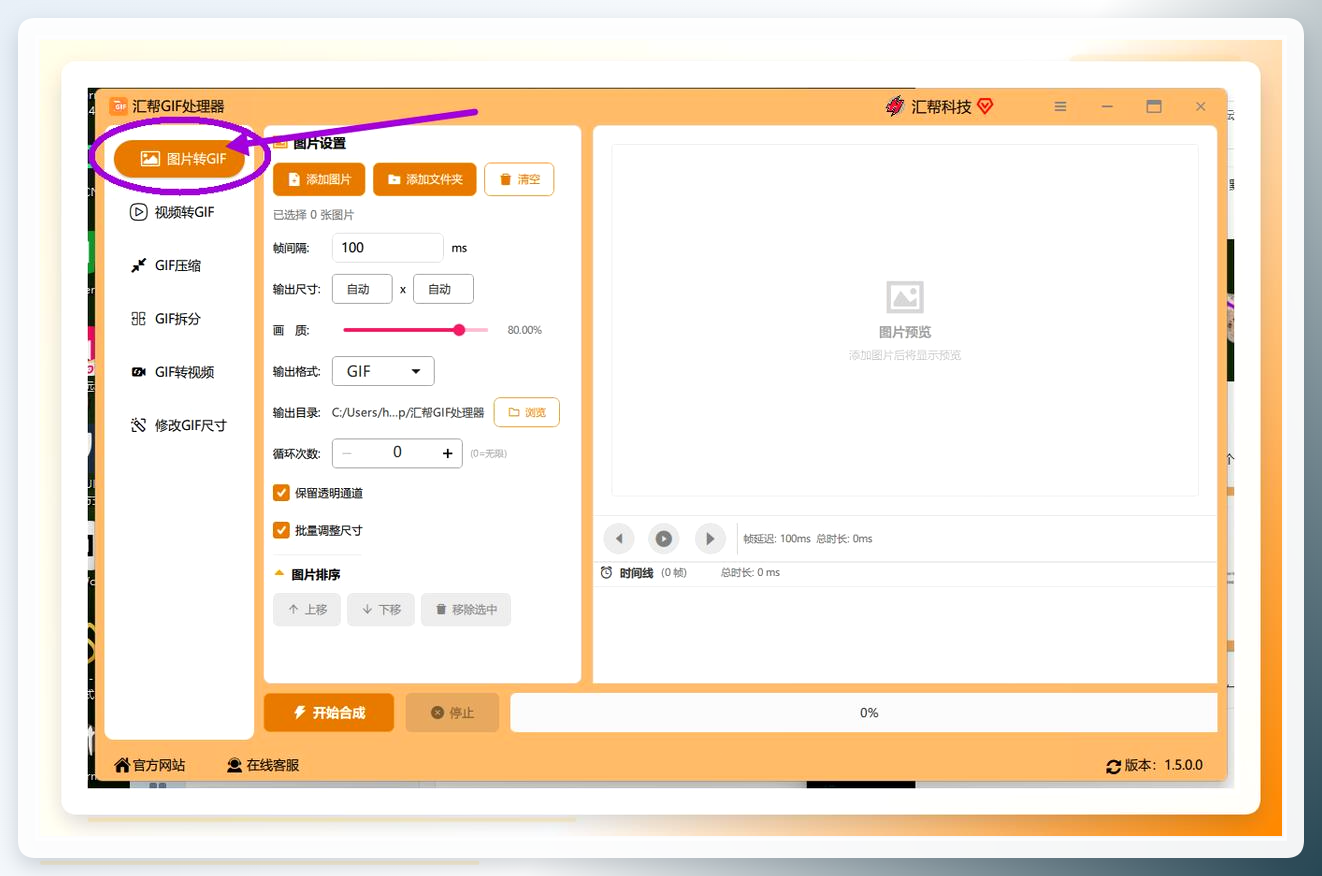This screenshot has height=876, width=1322.
Task: Click the output width 自动 field
Action: [x=362, y=289]
